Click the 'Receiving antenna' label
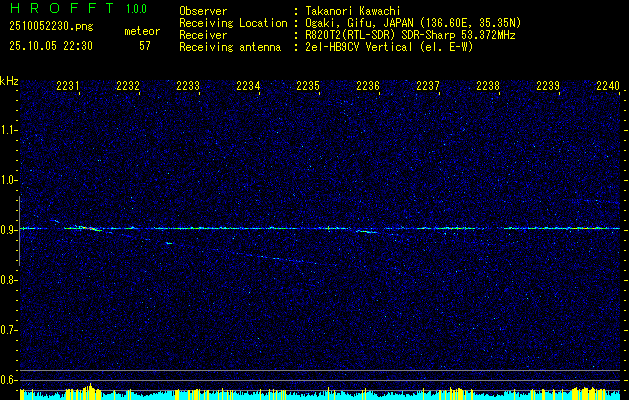Viewport: 629px width, 400px height. pos(230,47)
